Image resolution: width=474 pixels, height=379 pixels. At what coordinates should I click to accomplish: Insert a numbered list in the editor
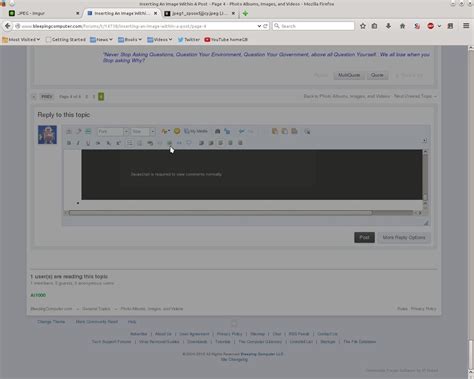(x=140, y=143)
